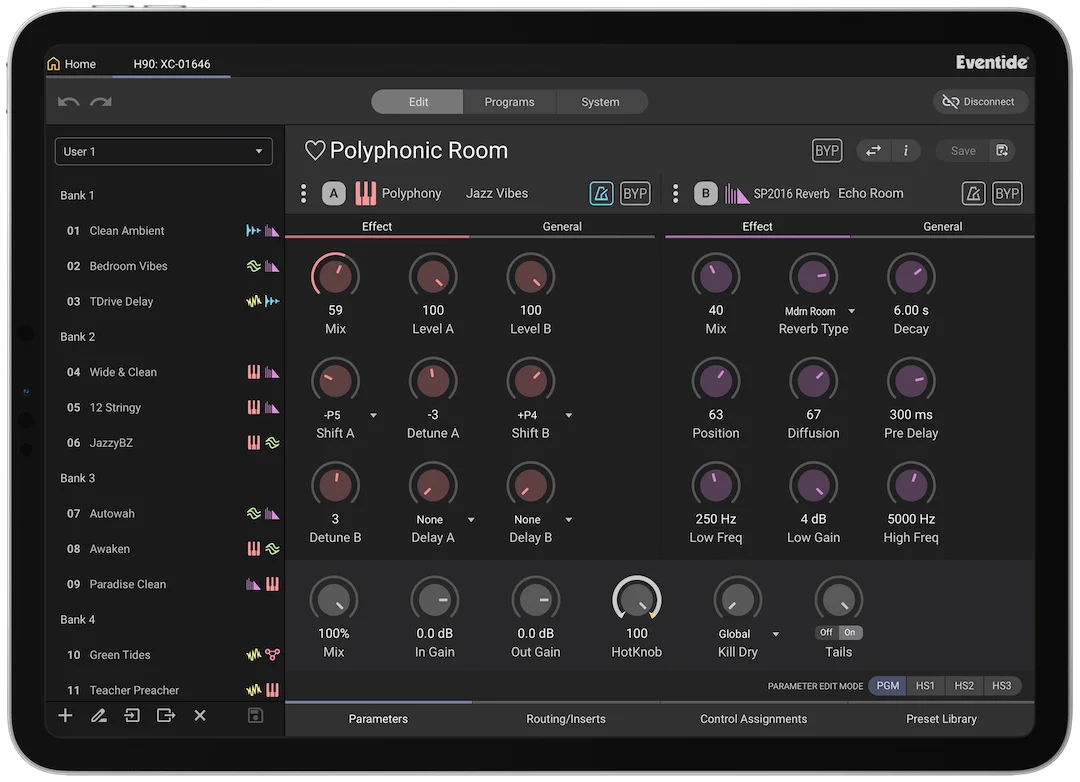This screenshot has height=782, width=1080.
Task: Open the three-dot menu for algorithm A
Action: click(303, 194)
